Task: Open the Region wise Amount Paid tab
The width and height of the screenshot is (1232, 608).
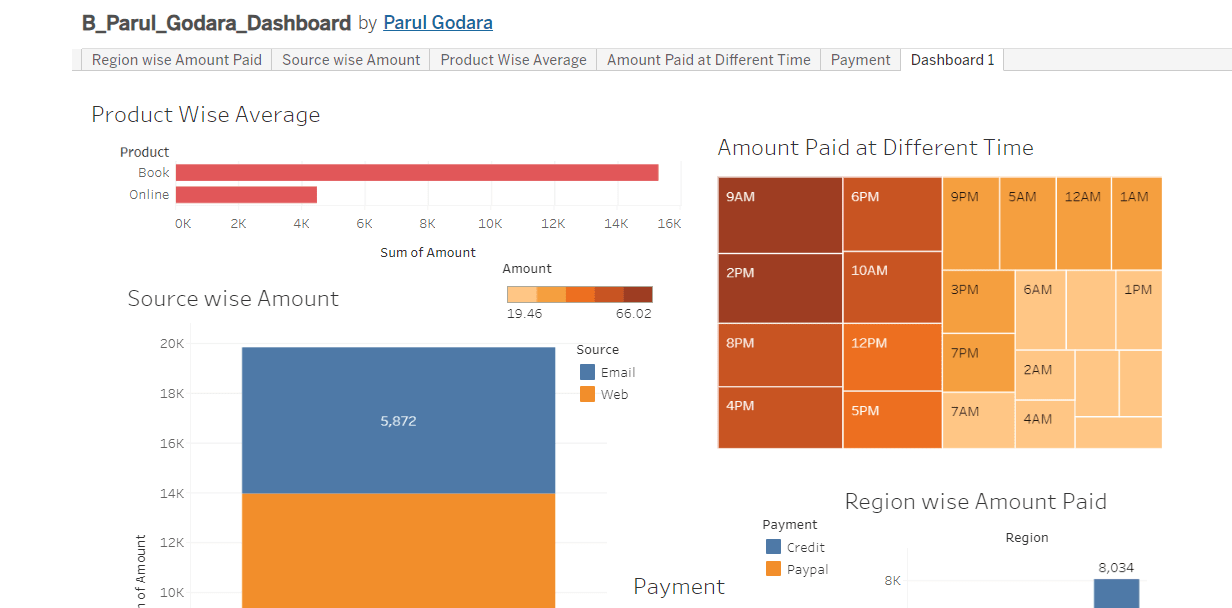Action: pos(176,60)
